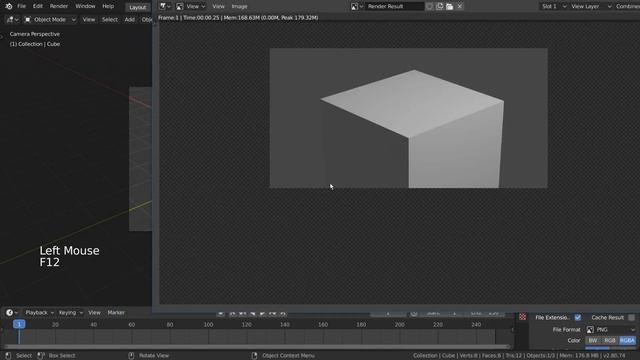This screenshot has height=360, width=640.
Task: Open the image editor type selector
Action: (165, 6)
